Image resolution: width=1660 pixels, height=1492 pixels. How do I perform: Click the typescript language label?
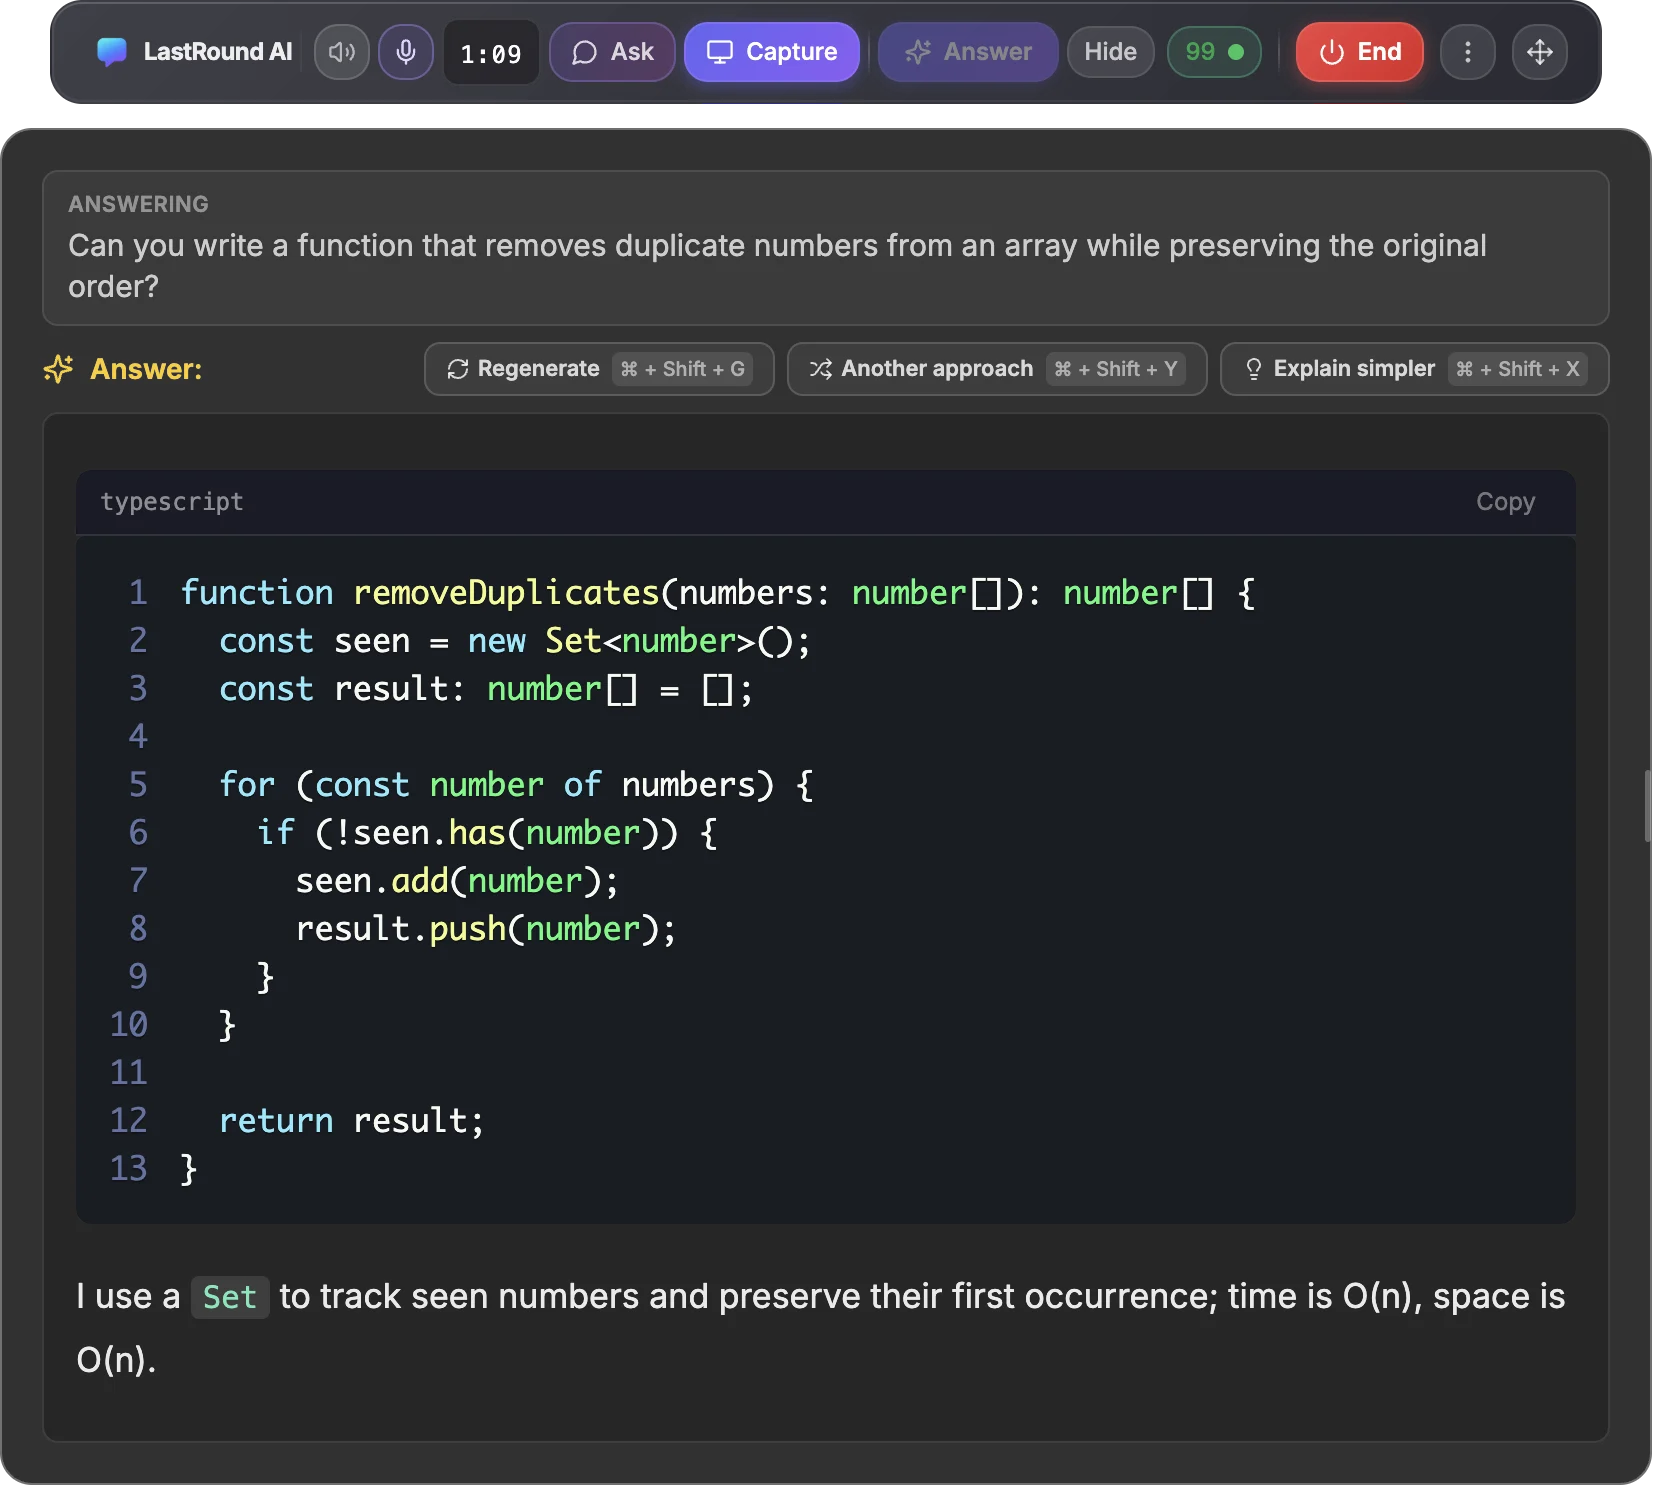pos(172,502)
